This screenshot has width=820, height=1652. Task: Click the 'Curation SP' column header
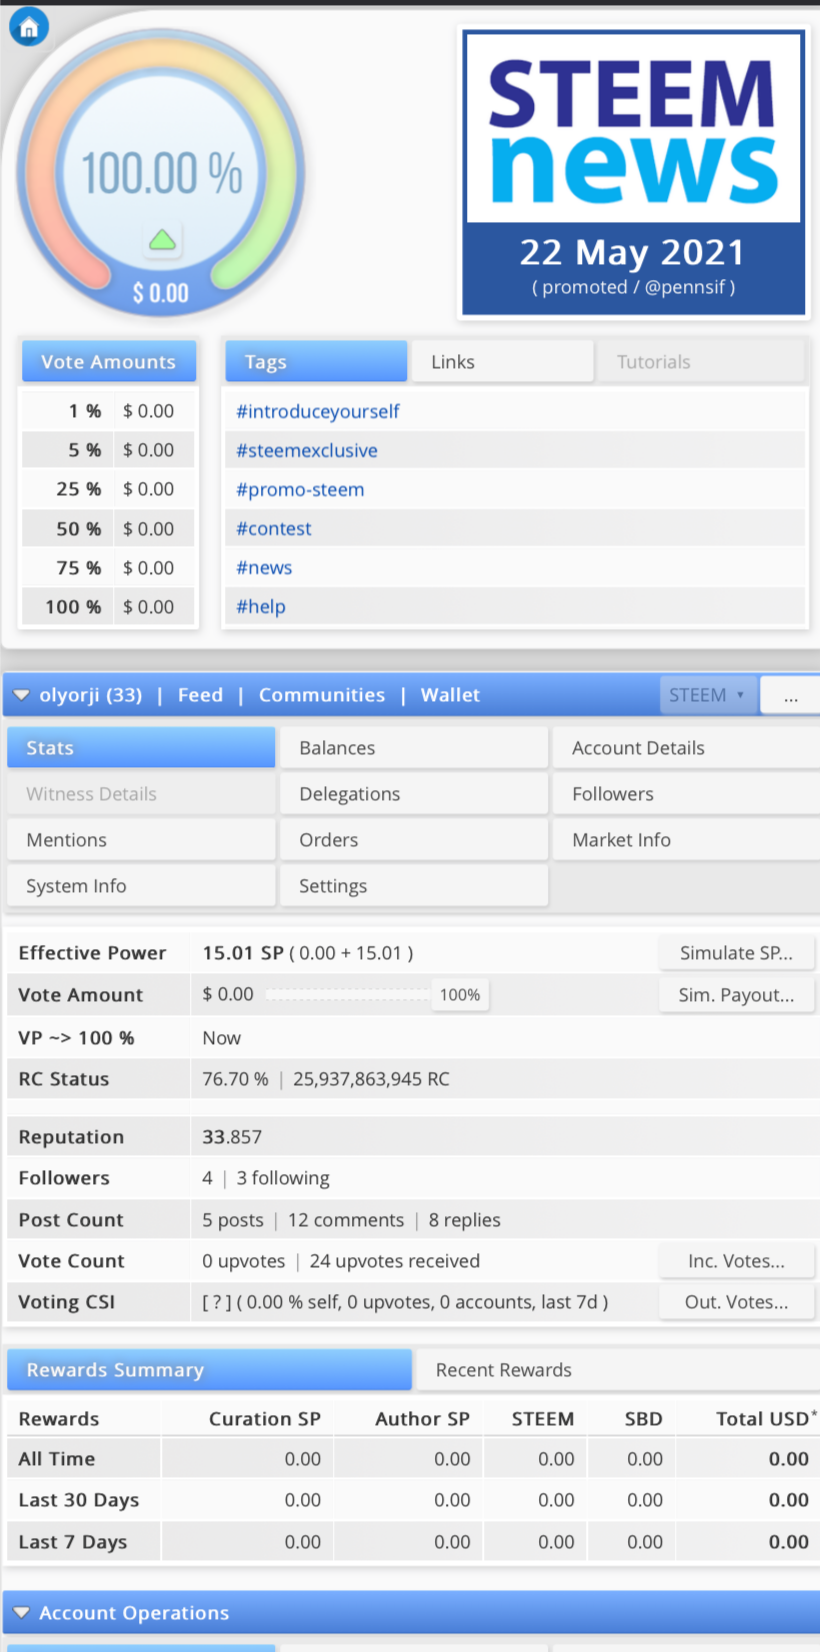265,1418
